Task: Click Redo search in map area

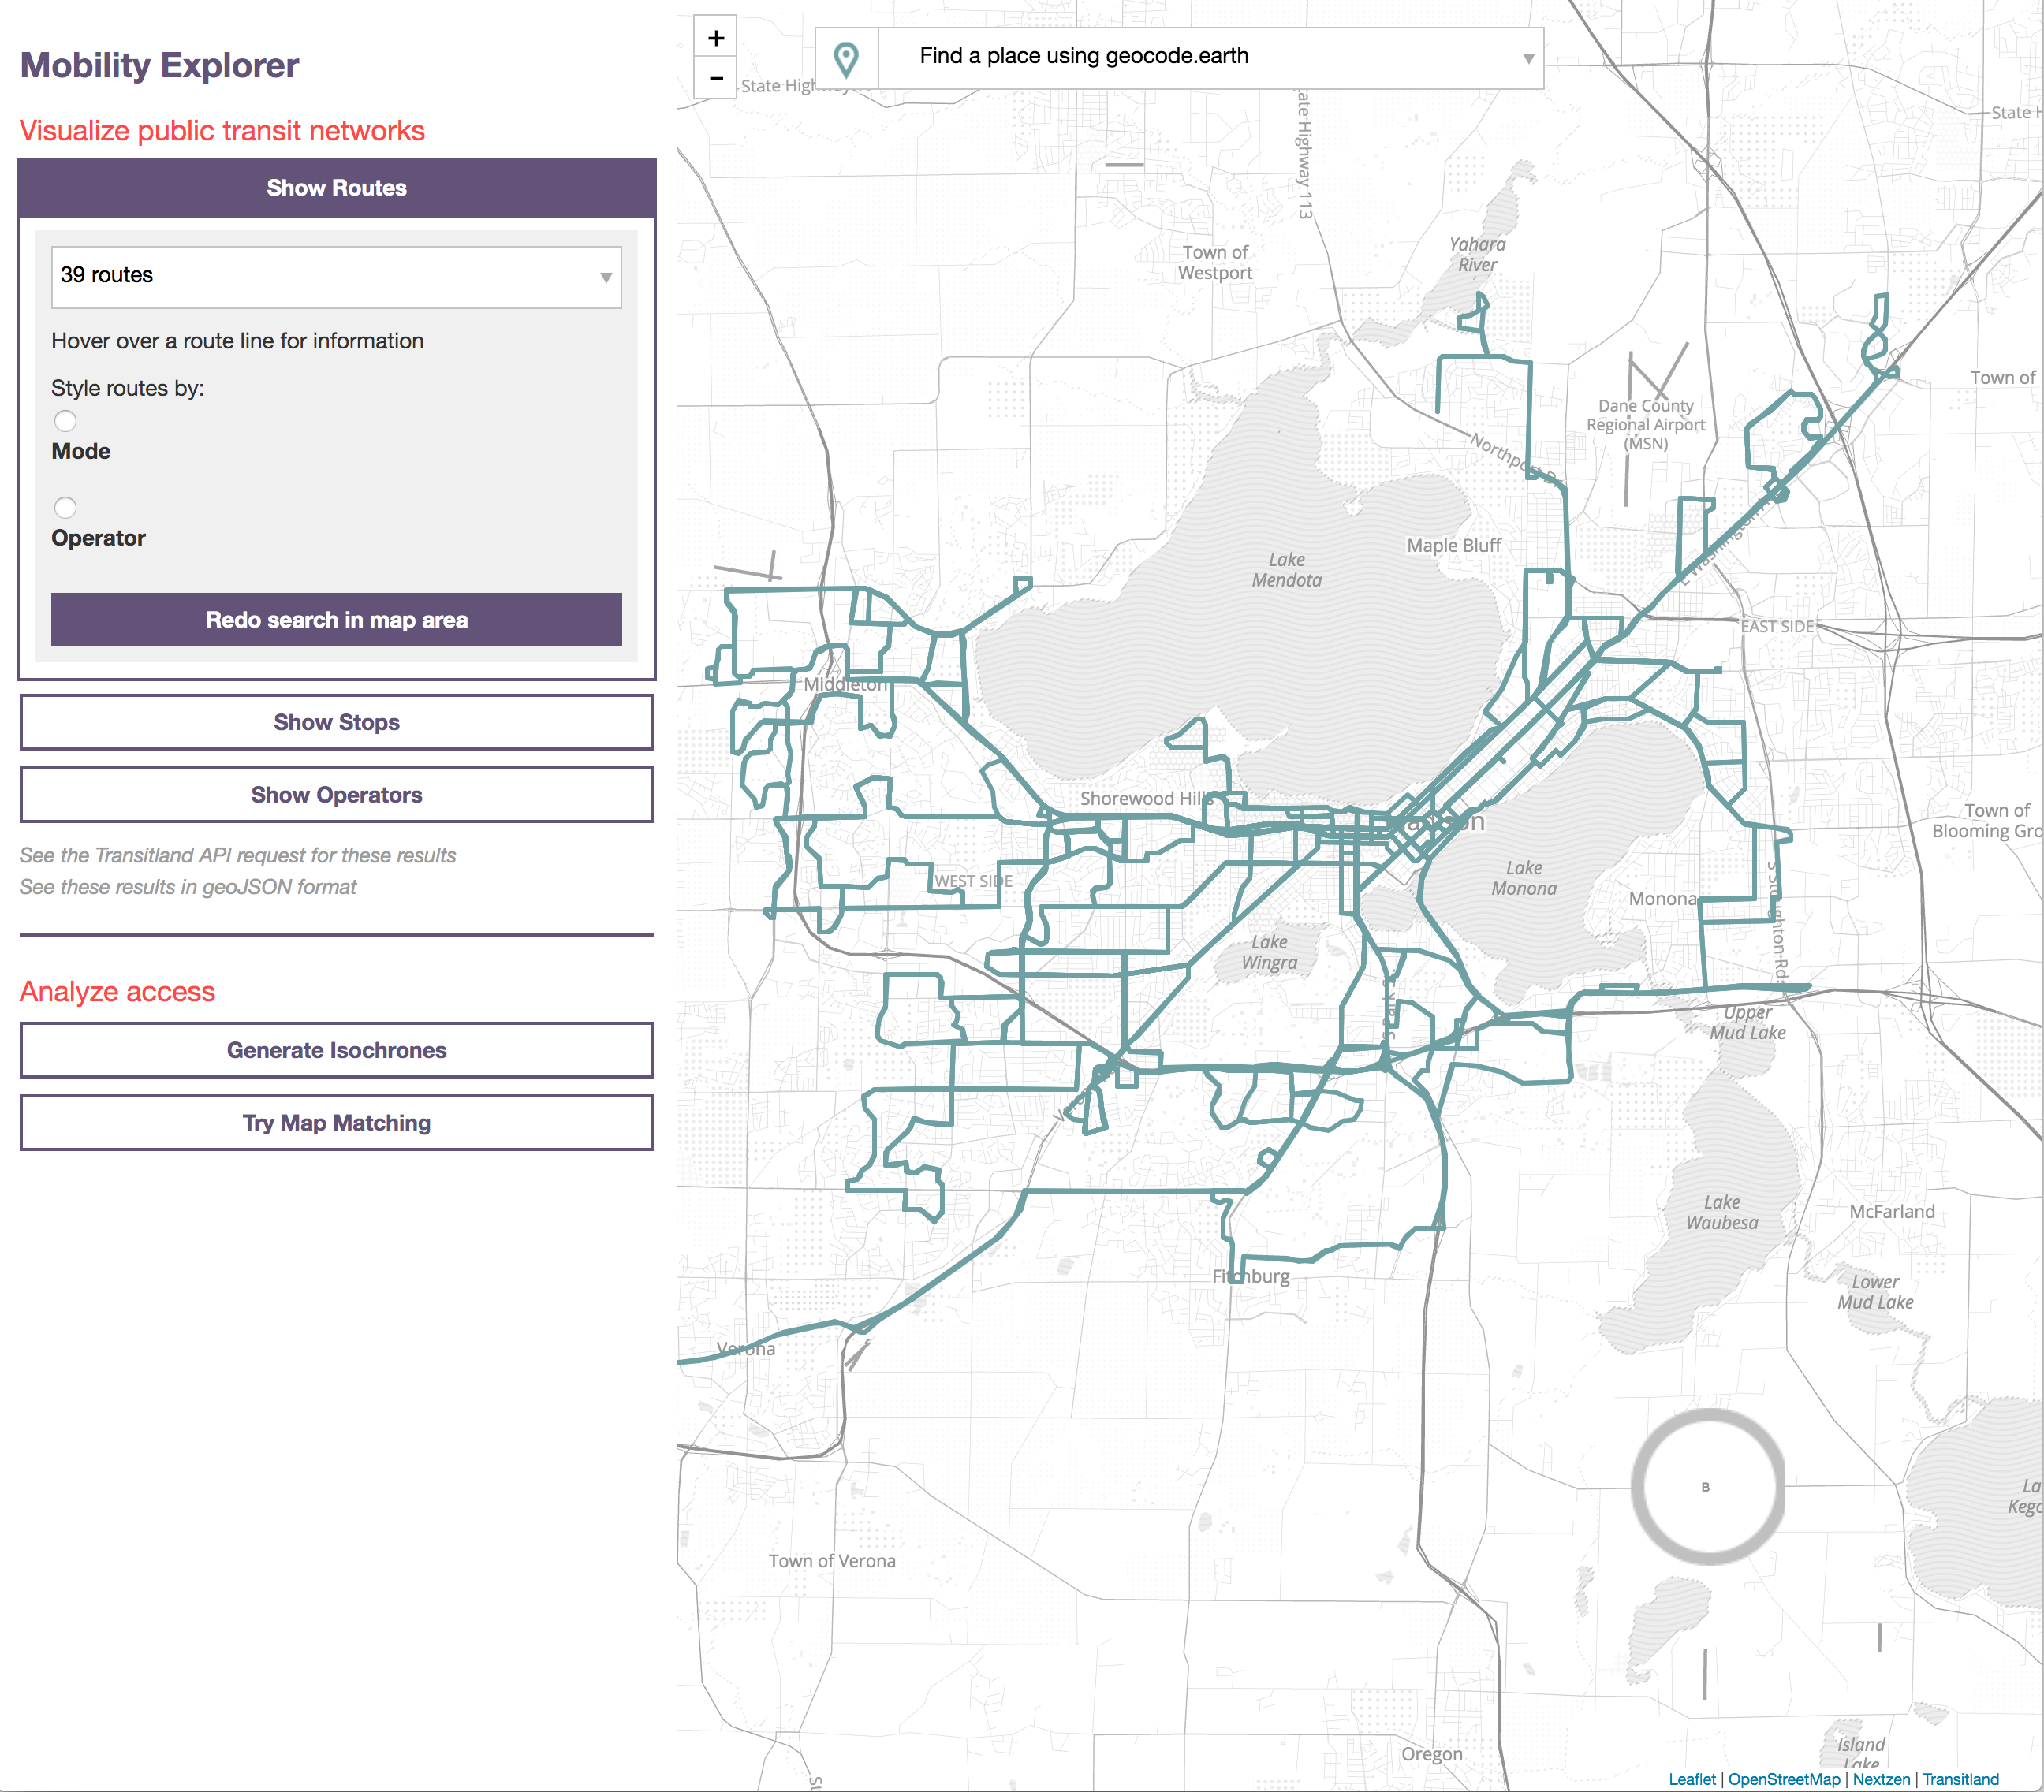Action: point(336,620)
